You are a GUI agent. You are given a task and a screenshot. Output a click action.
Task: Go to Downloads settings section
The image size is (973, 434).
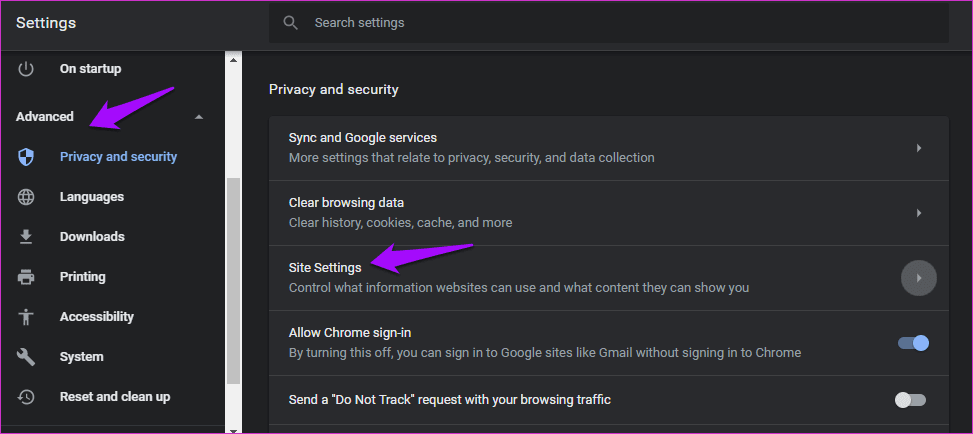[92, 237]
